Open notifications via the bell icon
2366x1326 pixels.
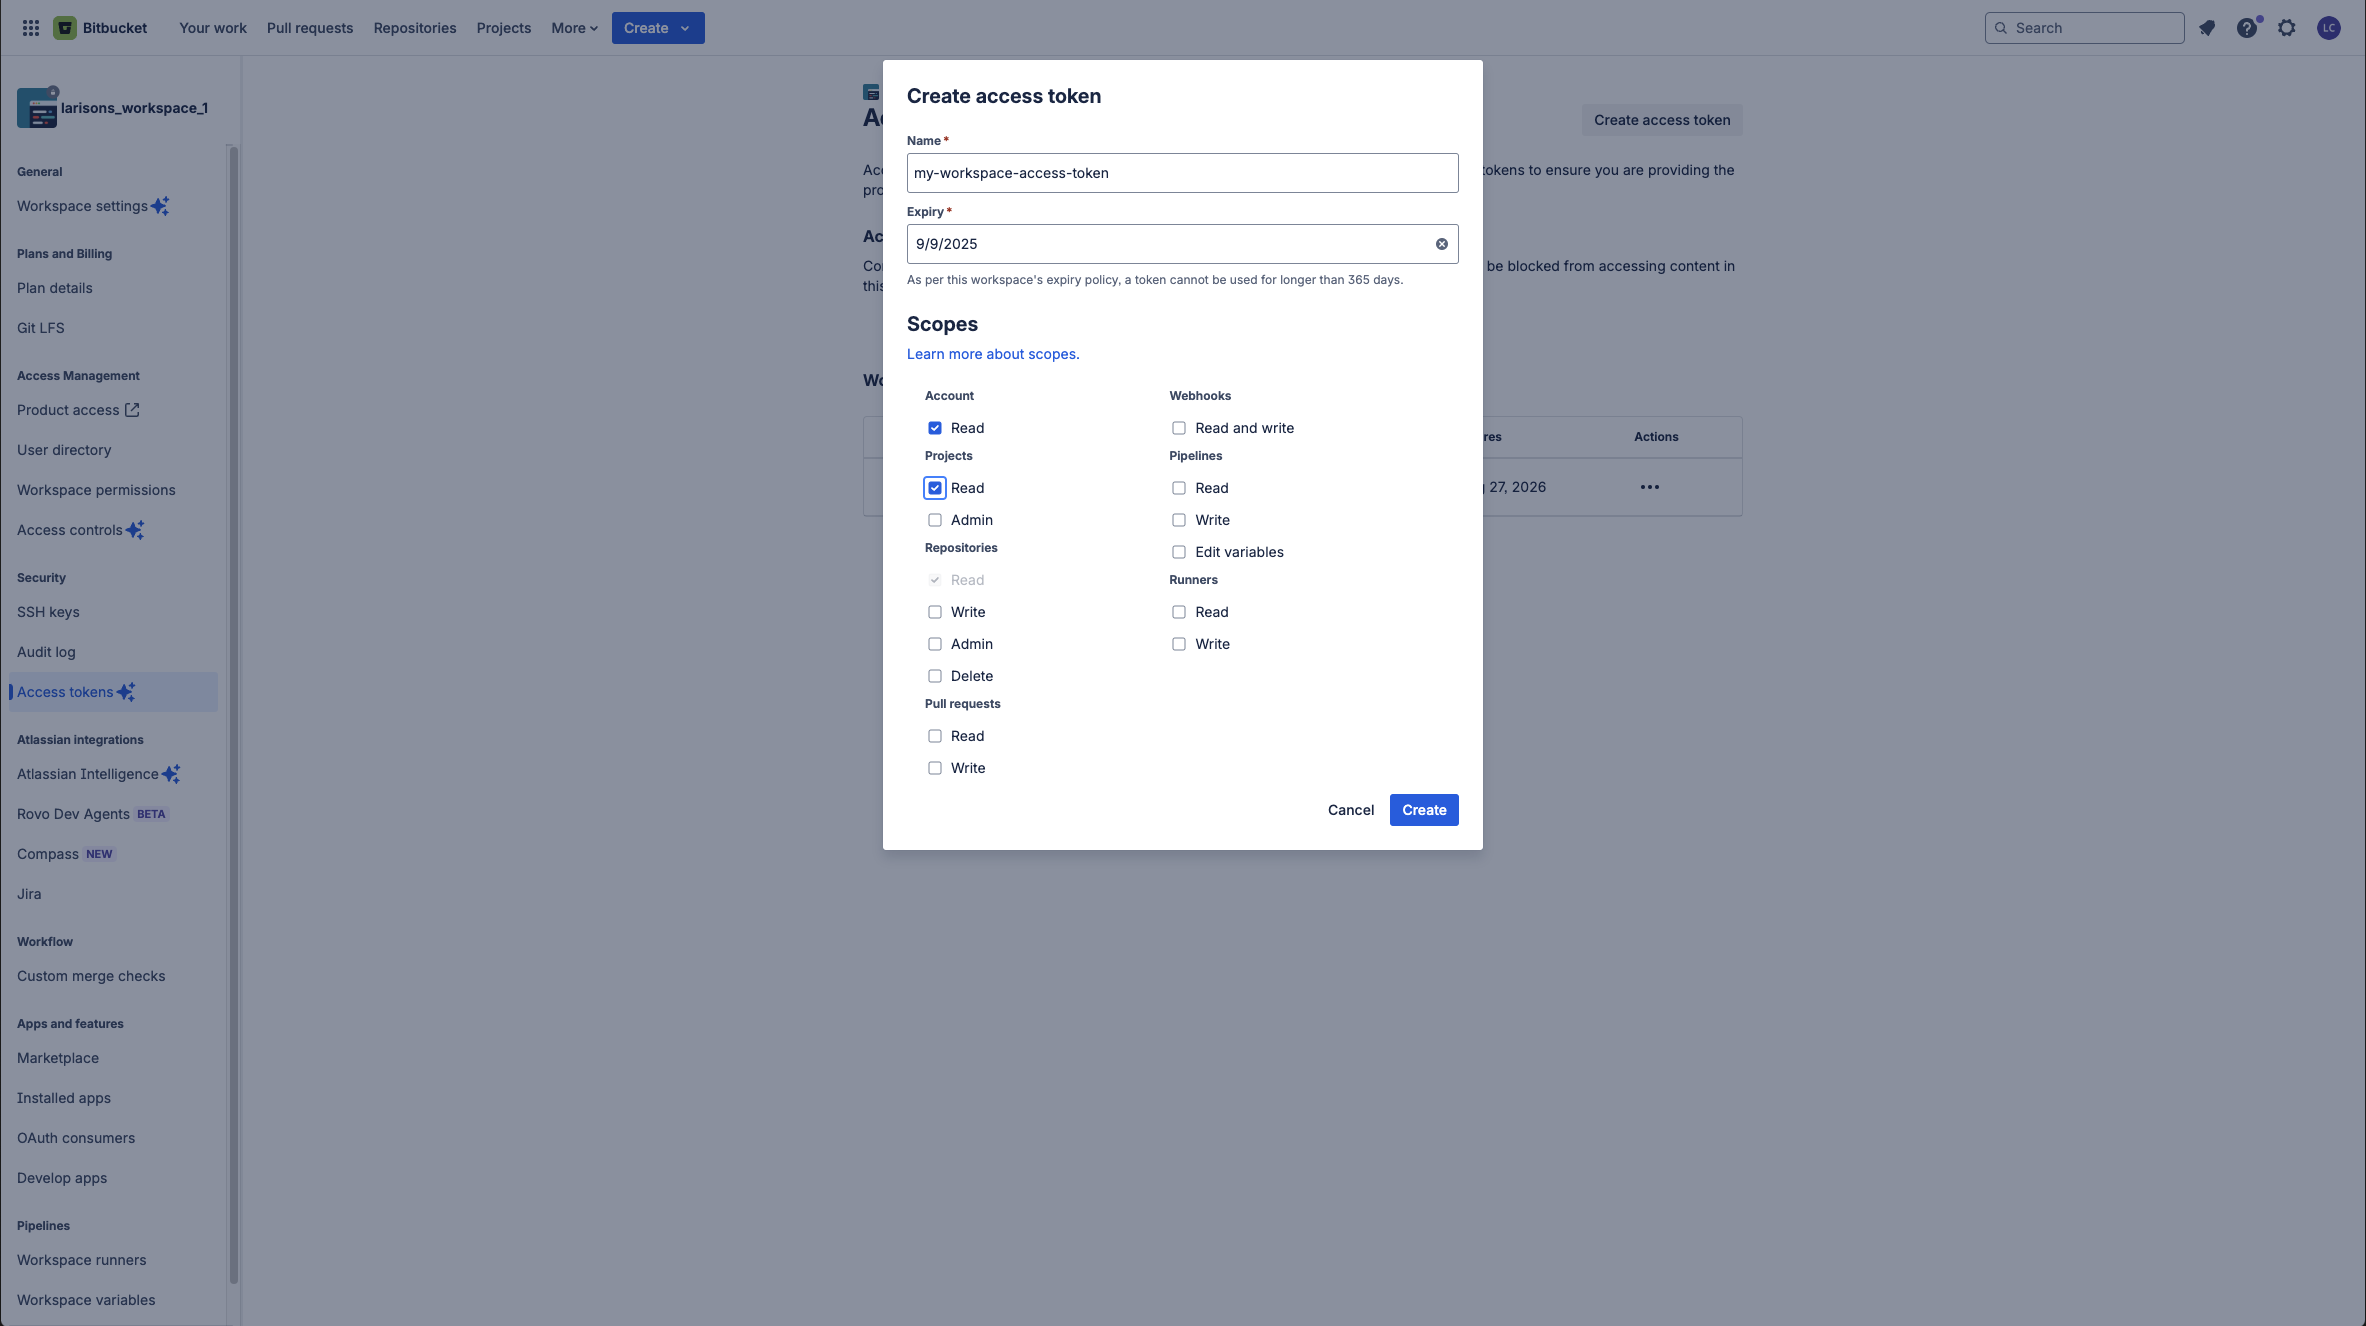(x=2207, y=28)
